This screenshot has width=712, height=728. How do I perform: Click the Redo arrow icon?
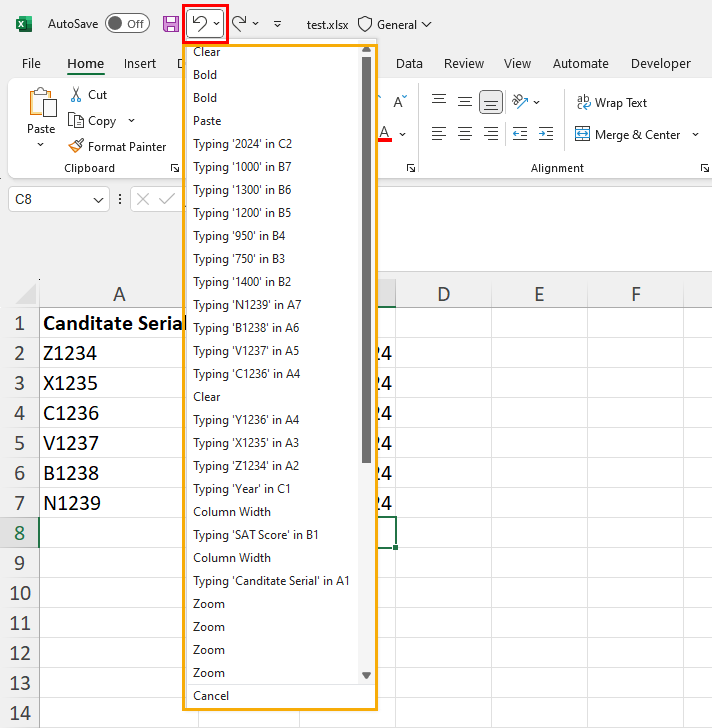tap(239, 23)
